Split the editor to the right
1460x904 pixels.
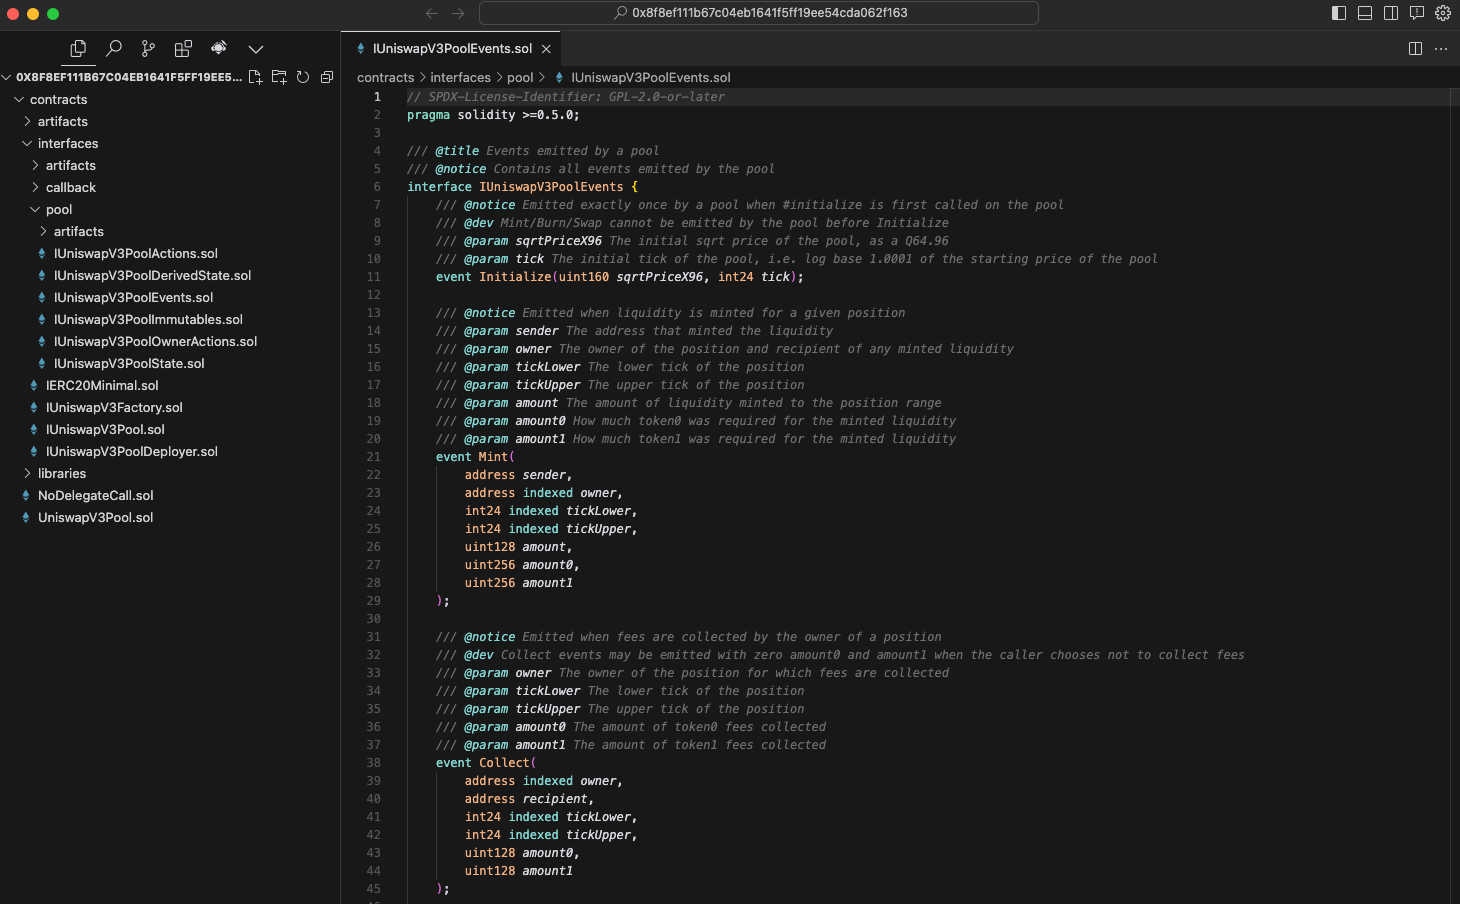1415,48
